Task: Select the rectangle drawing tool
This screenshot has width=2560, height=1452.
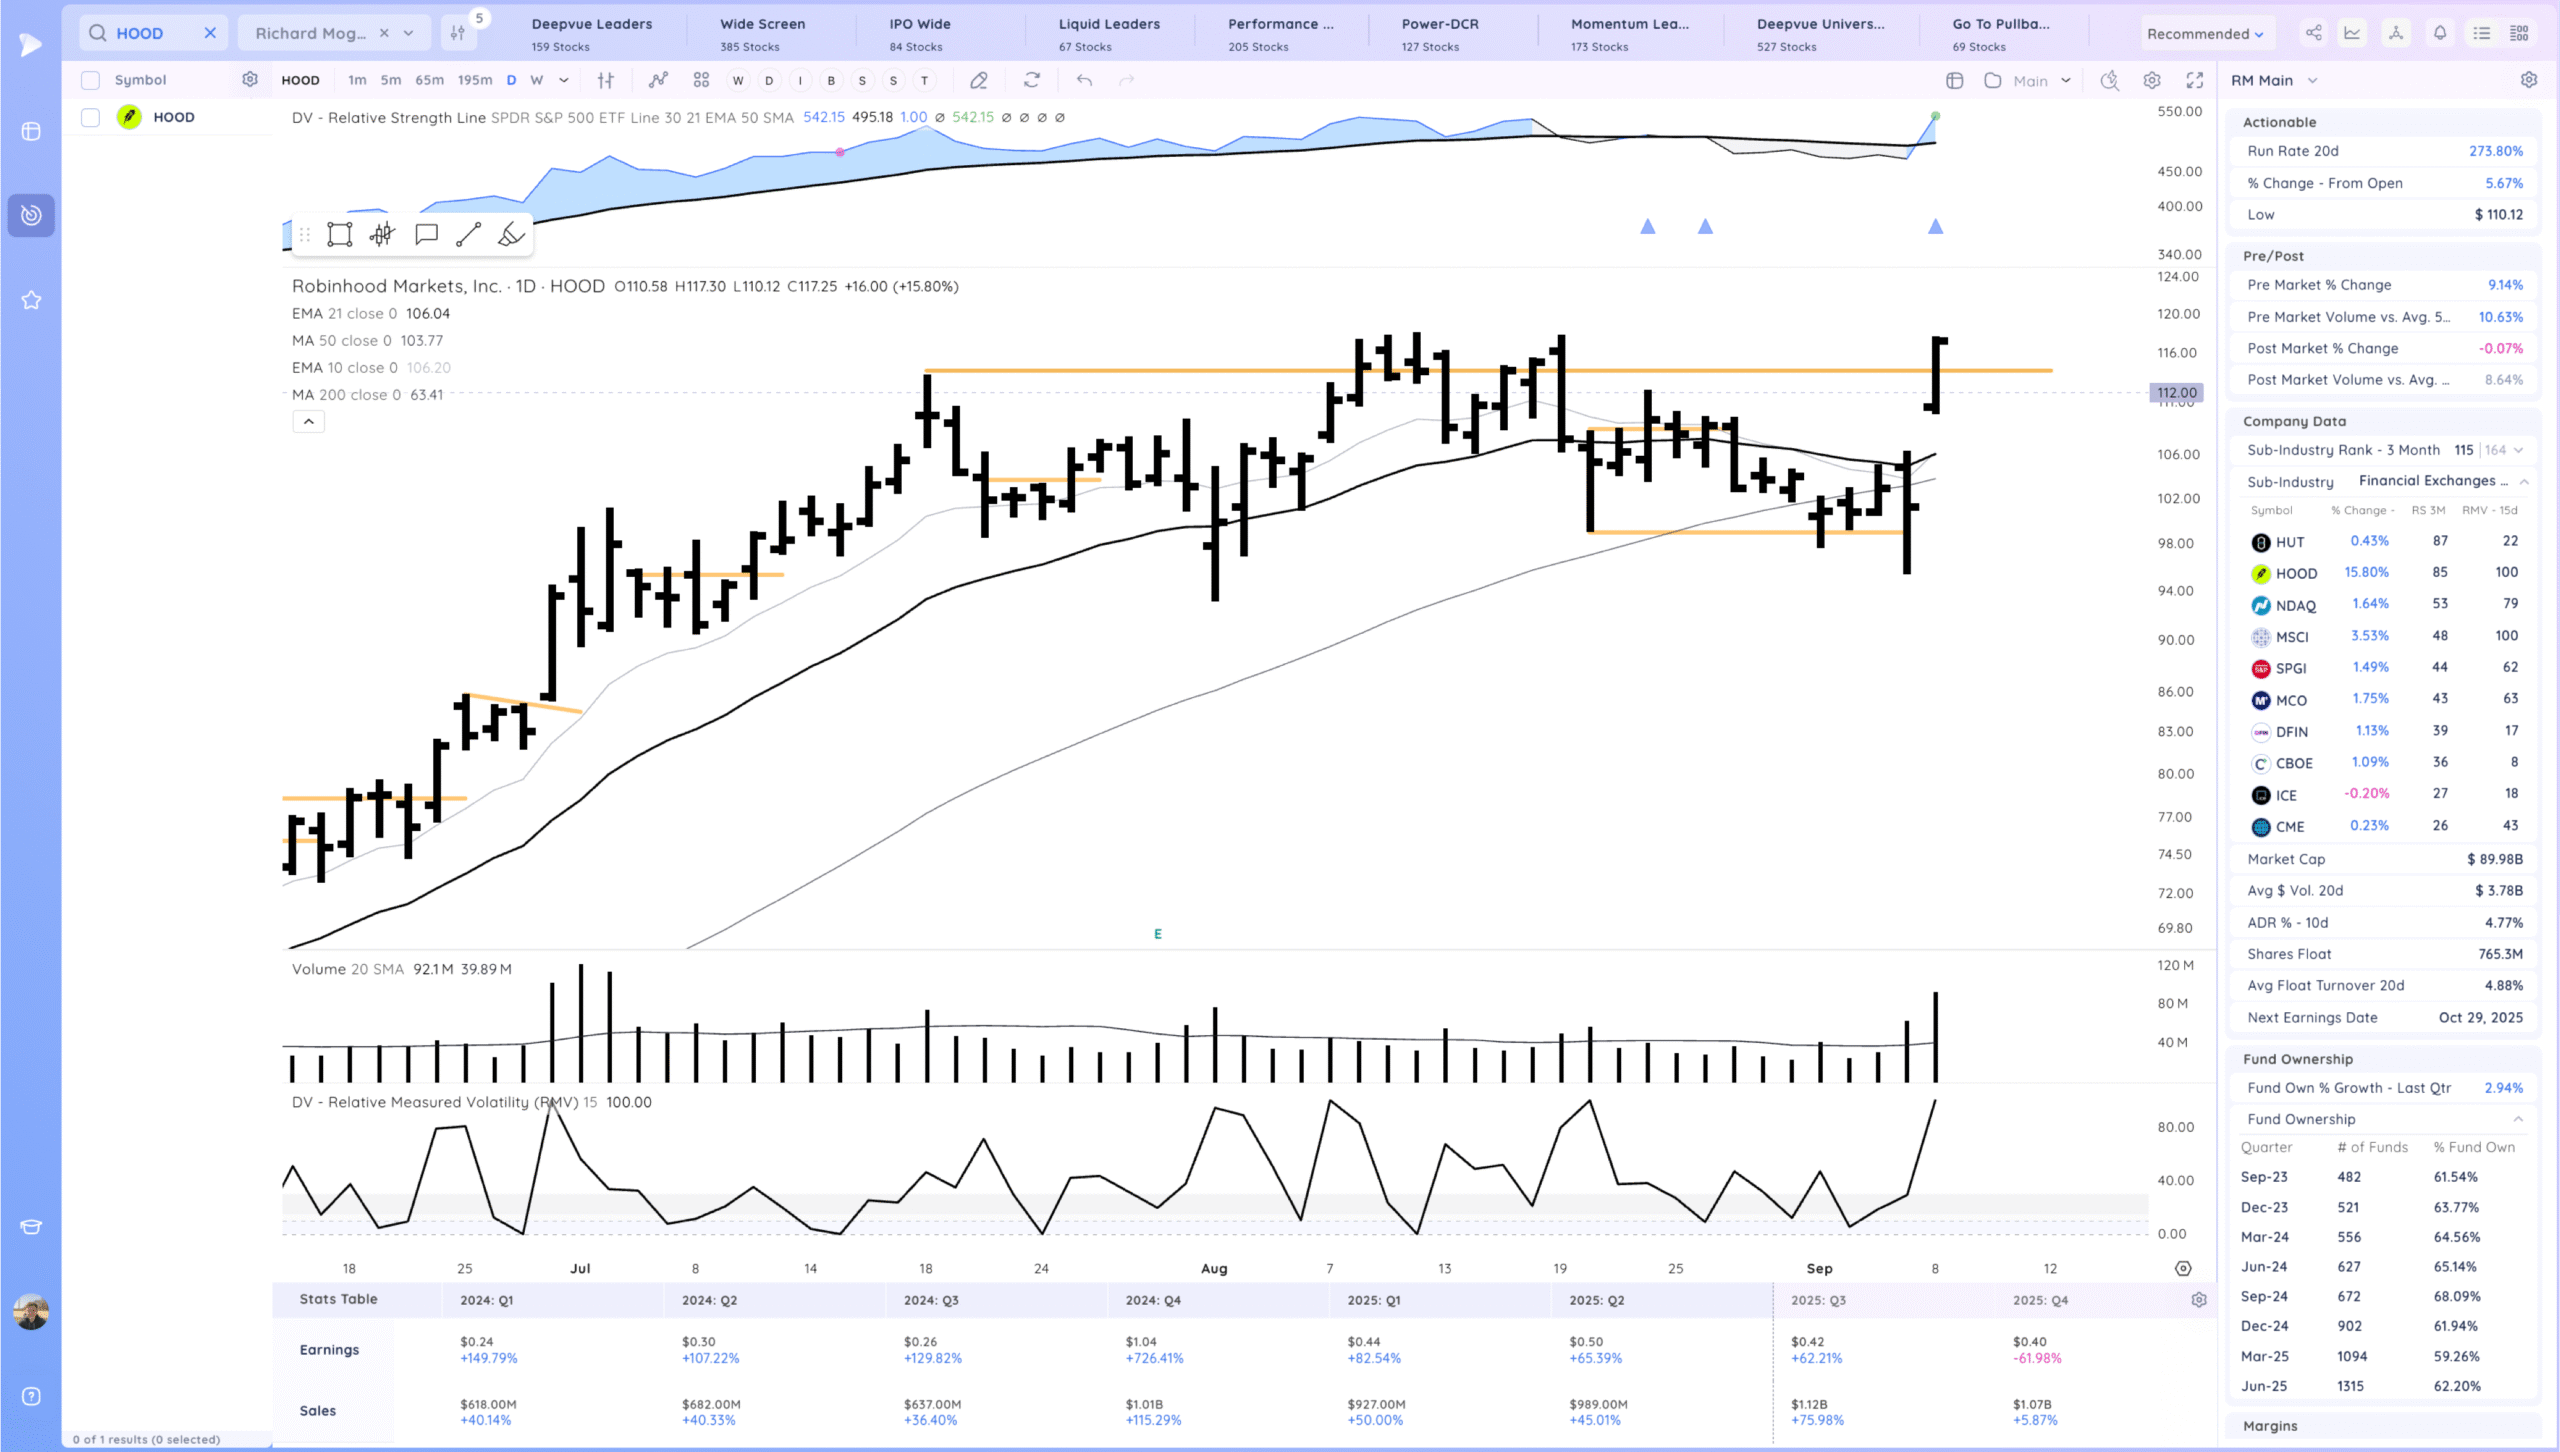Action: click(340, 235)
